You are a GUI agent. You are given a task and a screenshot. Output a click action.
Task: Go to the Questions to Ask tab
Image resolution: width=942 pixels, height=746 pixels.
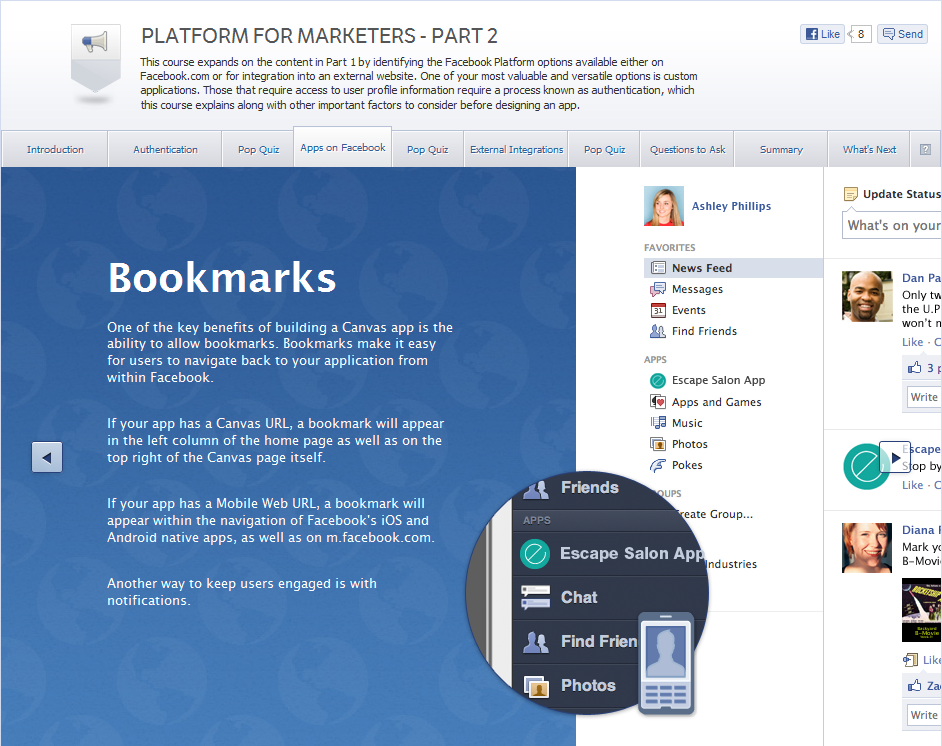click(x=687, y=150)
